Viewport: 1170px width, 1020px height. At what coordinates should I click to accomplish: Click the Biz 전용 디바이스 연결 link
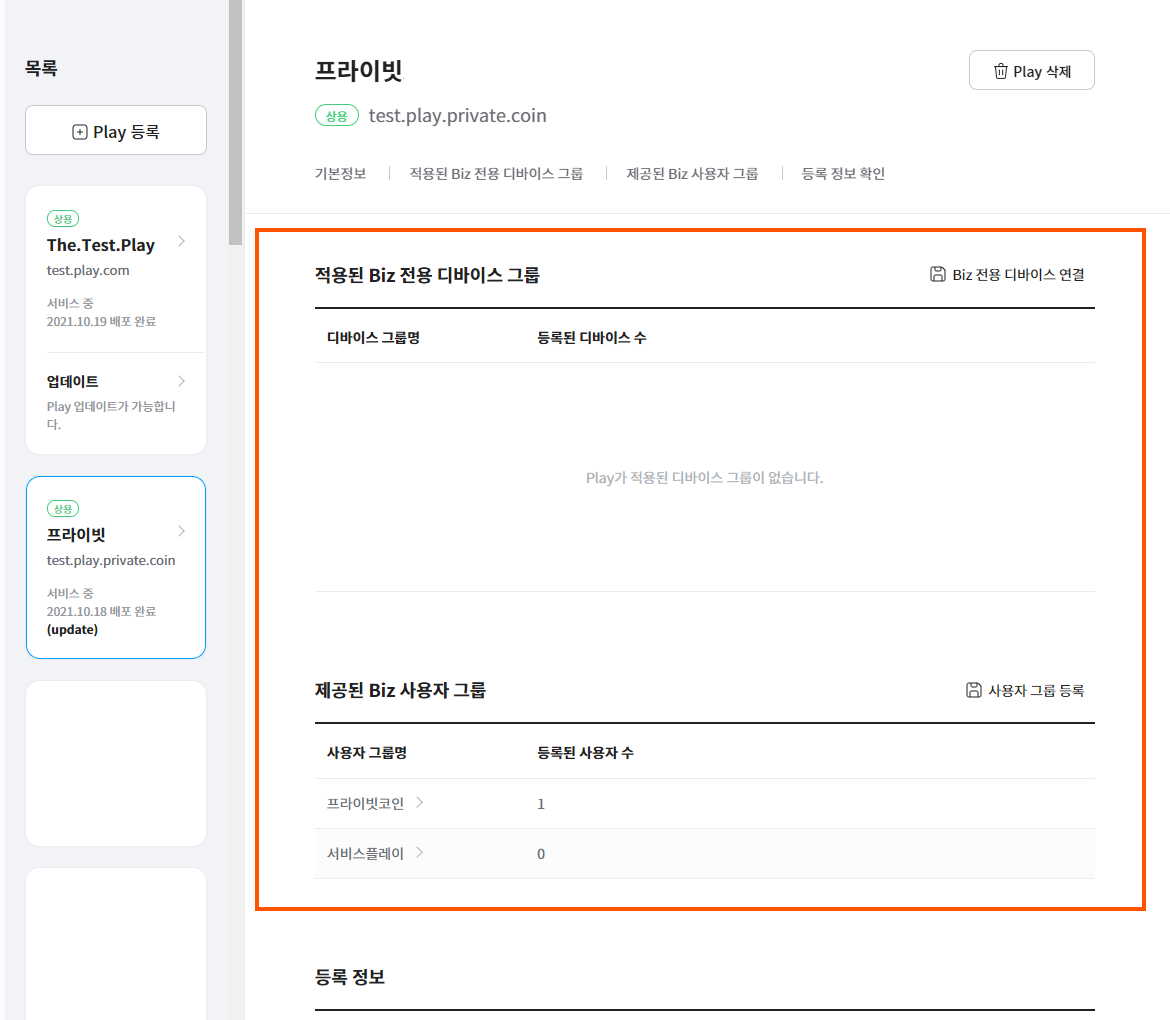[1018, 274]
